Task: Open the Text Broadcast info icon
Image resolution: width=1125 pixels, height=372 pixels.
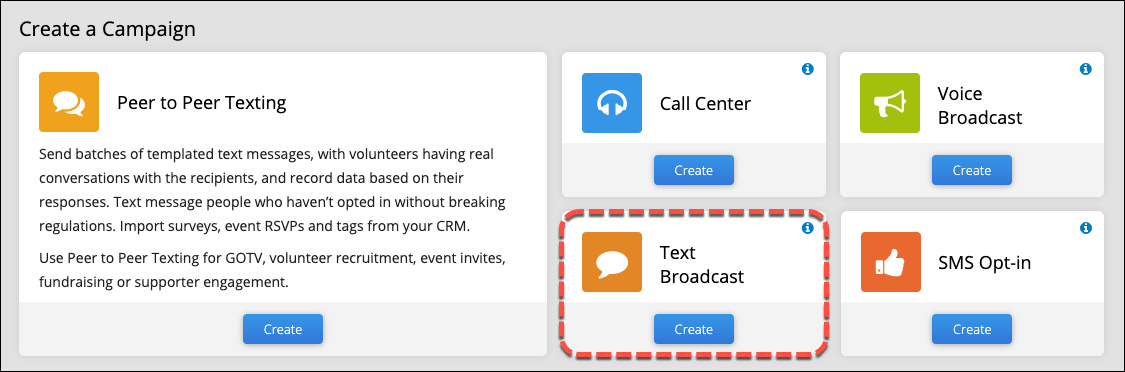Action: (x=807, y=228)
